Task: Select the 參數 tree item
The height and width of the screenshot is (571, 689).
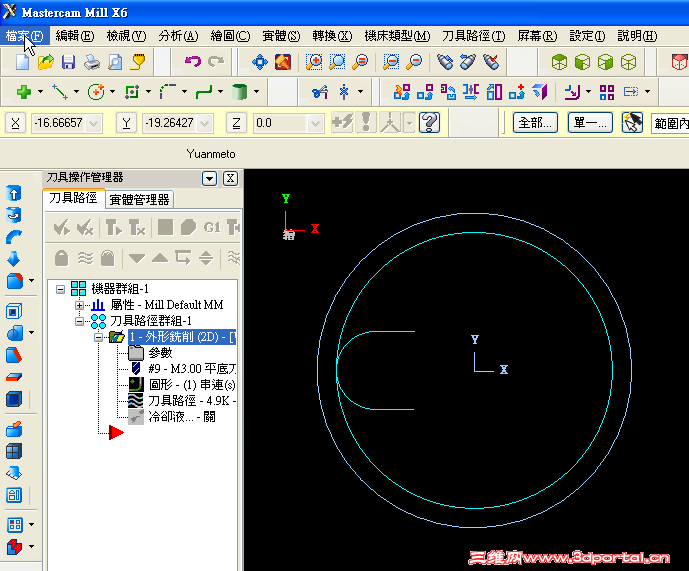Action: (160, 353)
